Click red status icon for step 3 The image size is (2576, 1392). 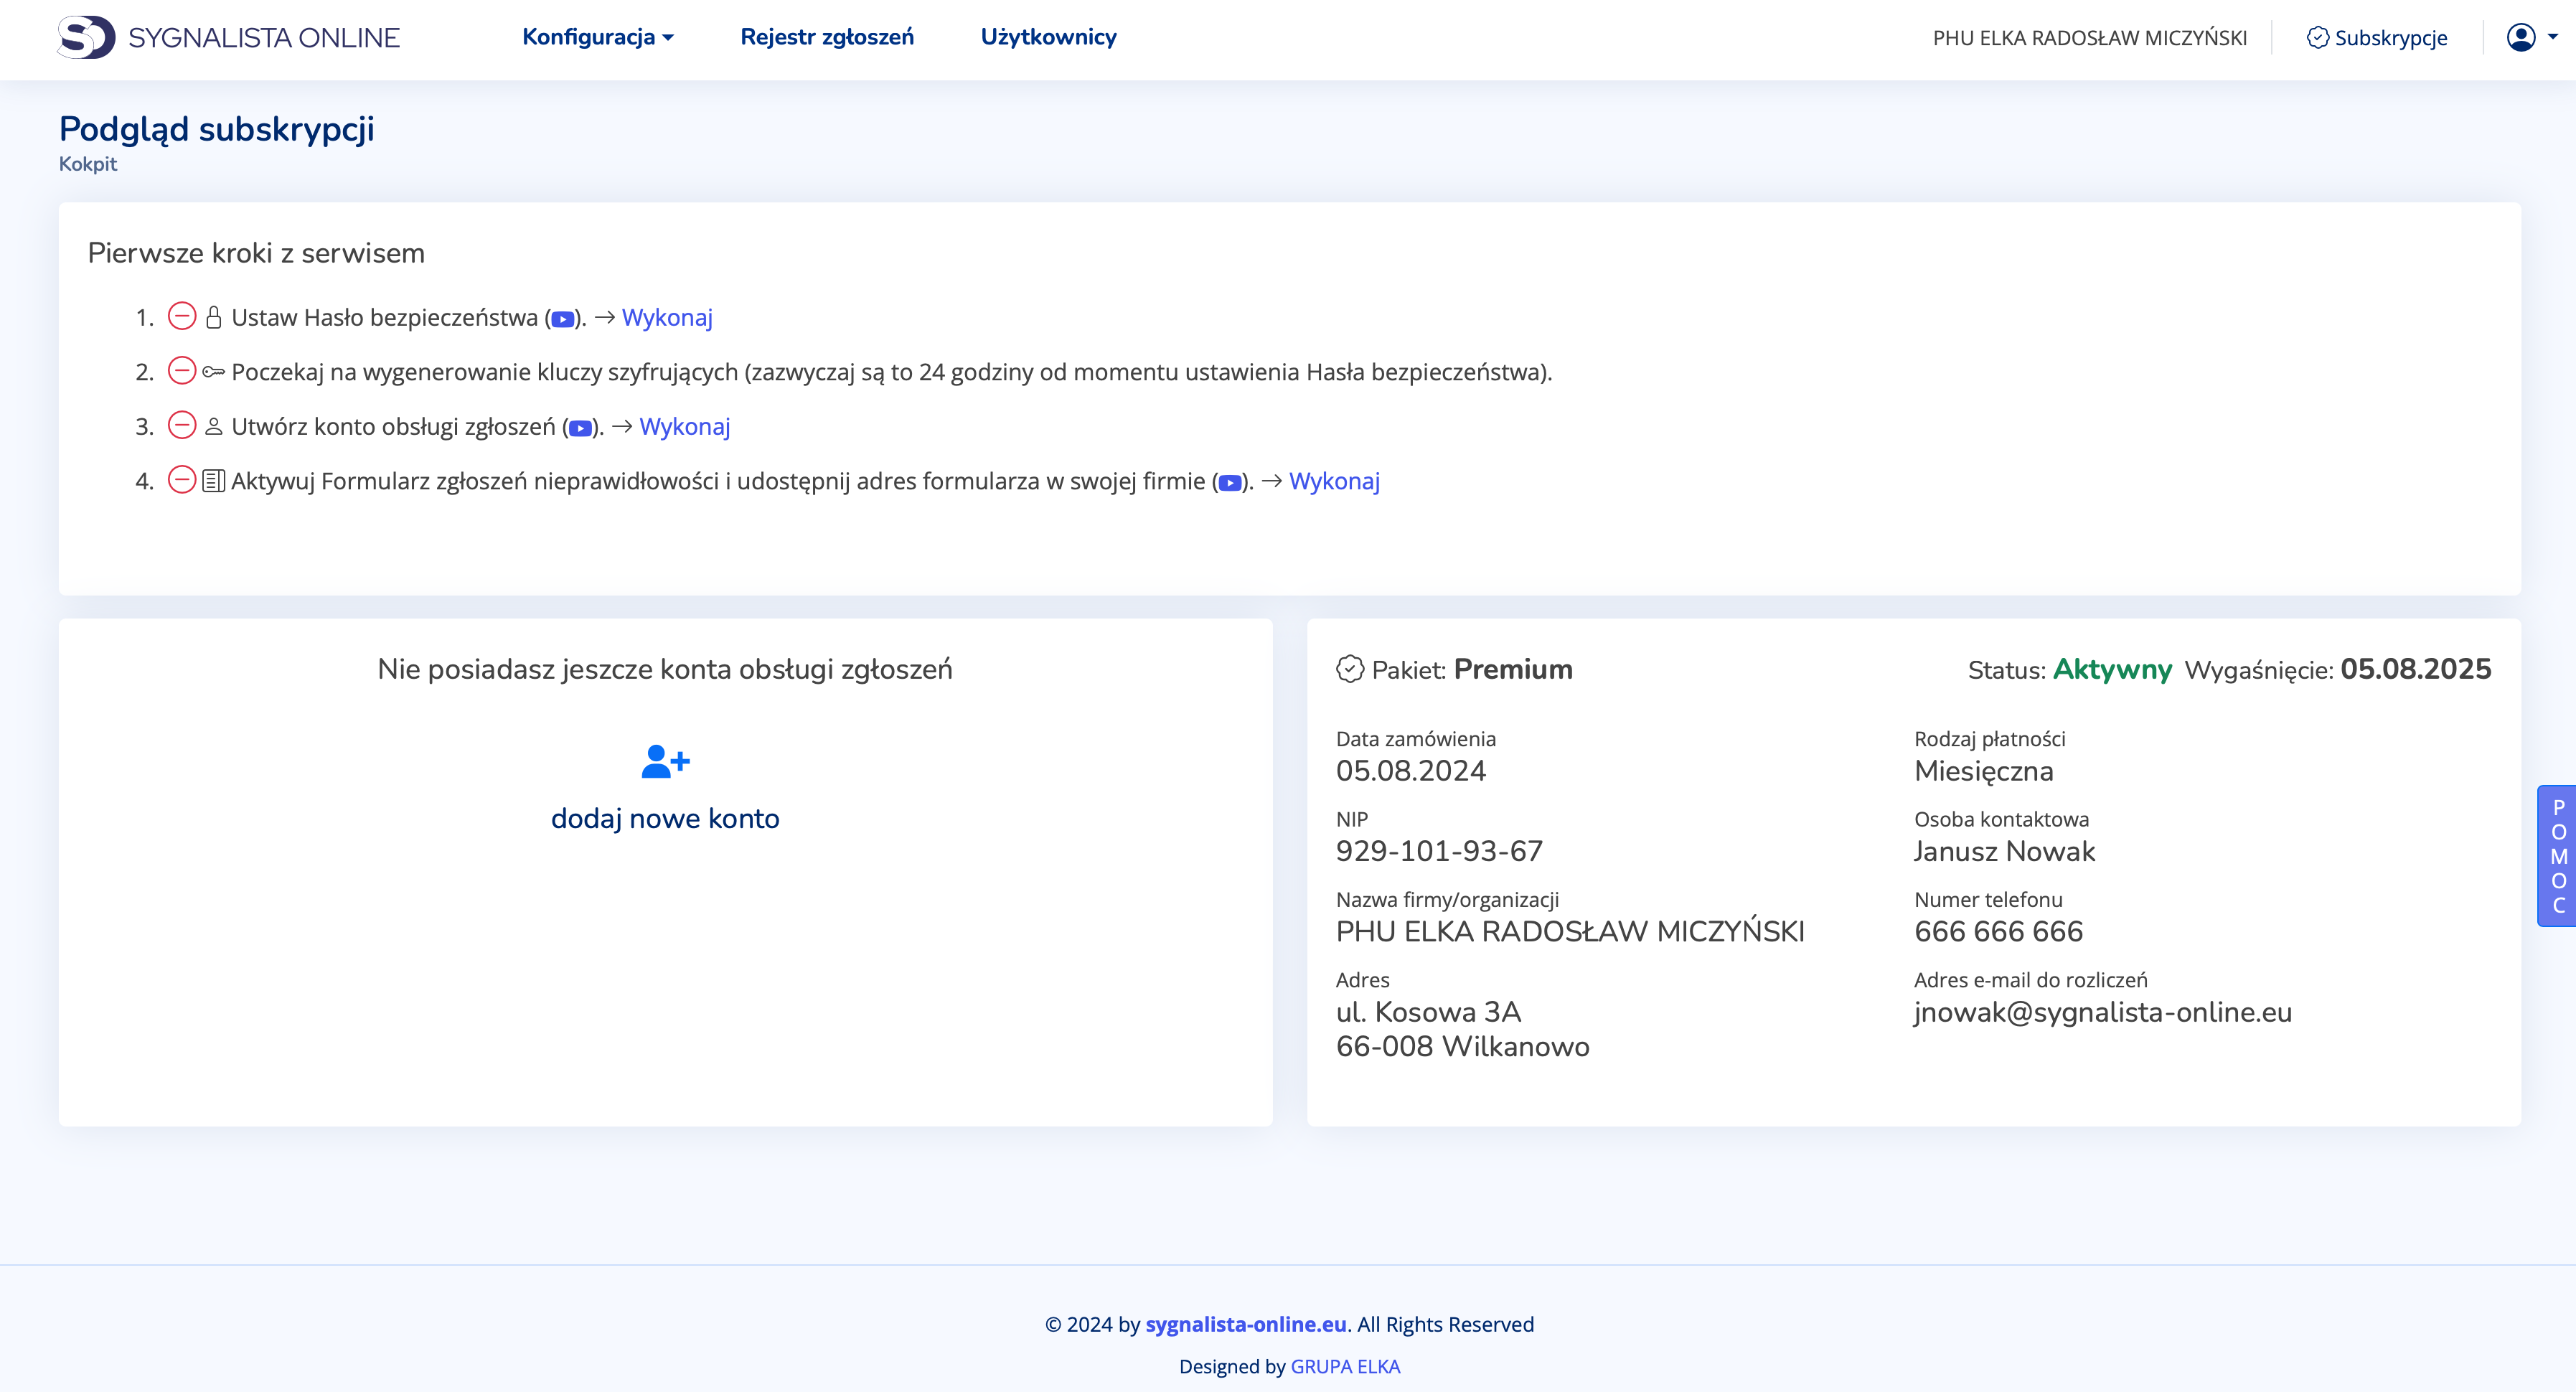point(182,426)
